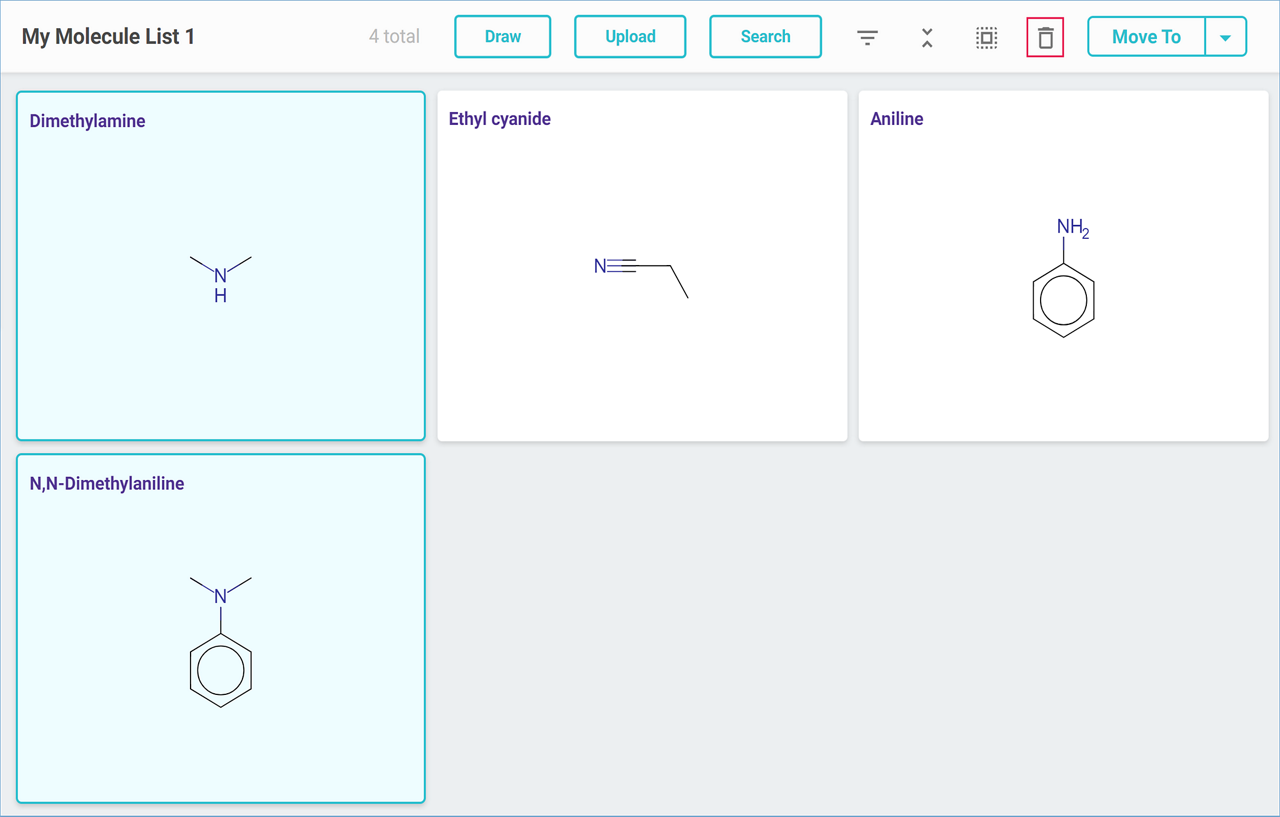Open the Dimethylamine title link

click(88, 121)
